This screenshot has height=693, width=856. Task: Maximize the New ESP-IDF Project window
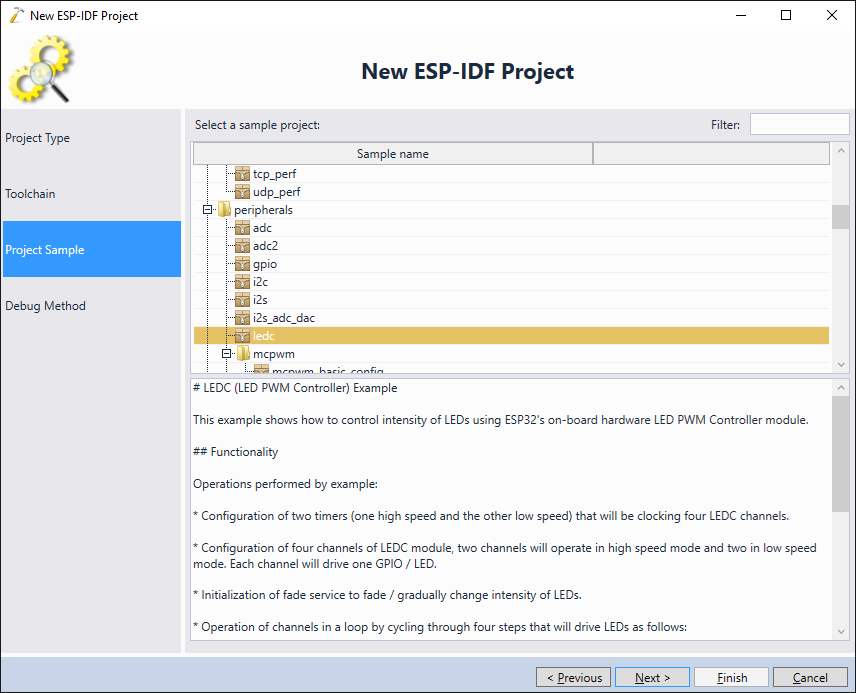(786, 15)
